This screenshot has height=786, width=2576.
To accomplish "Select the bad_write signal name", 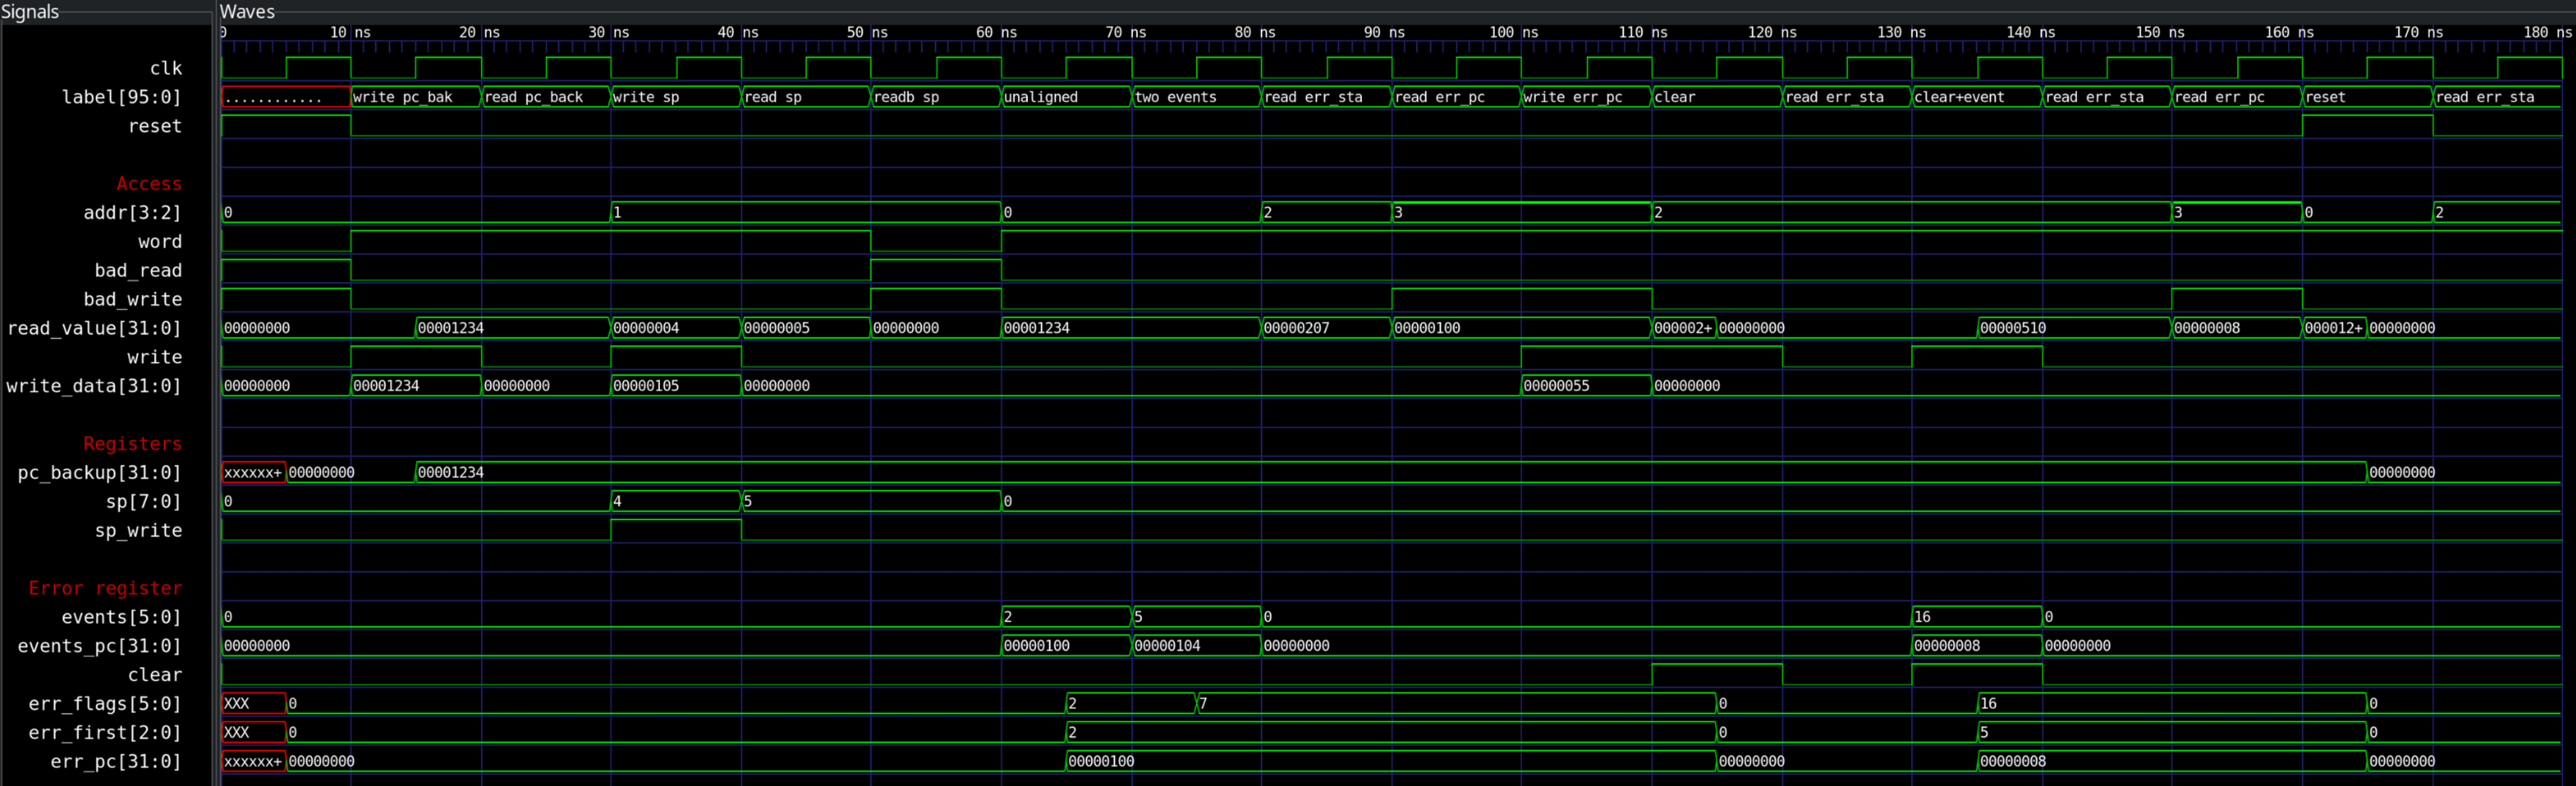I will tap(132, 299).
